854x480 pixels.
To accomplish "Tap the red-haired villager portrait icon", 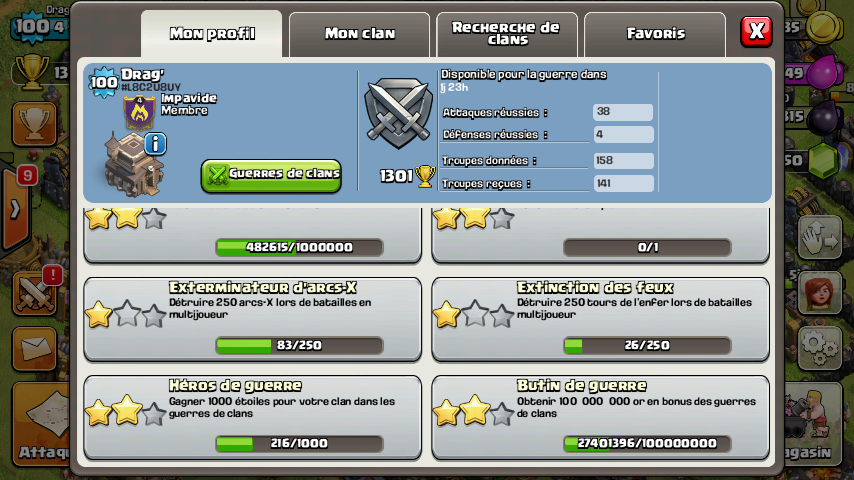I will click(x=820, y=293).
